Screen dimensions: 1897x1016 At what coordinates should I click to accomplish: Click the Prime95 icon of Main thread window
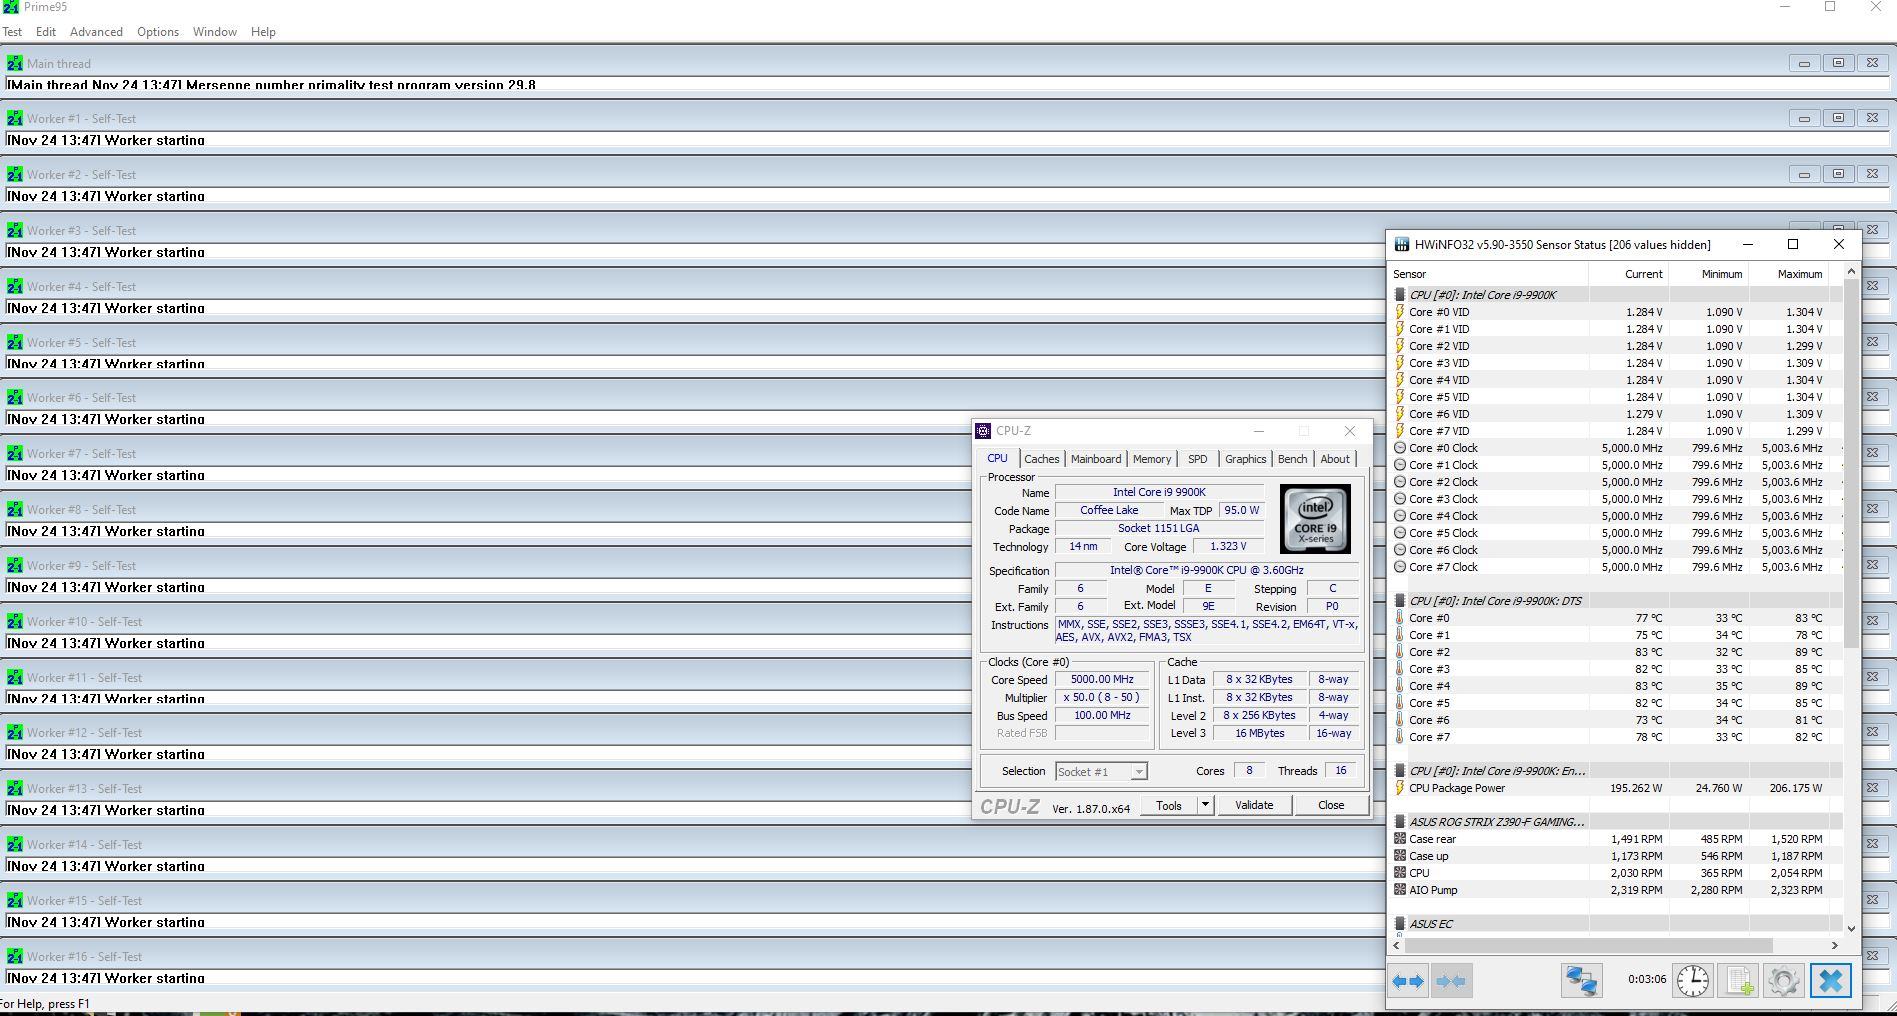tap(14, 63)
